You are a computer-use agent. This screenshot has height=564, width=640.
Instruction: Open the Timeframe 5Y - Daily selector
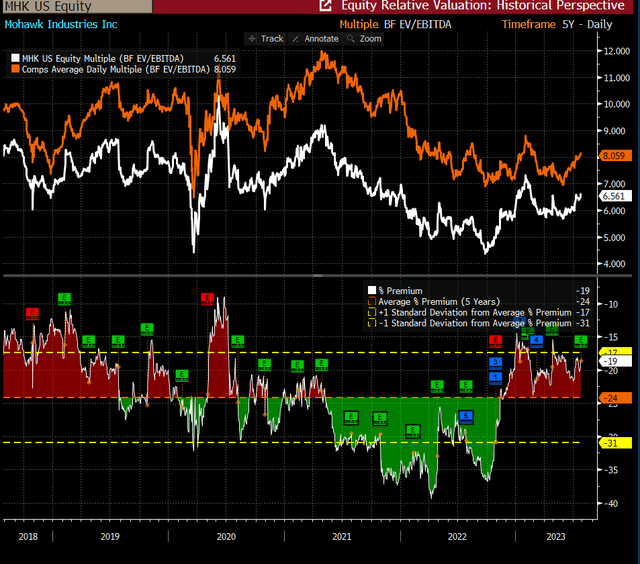pos(557,24)
